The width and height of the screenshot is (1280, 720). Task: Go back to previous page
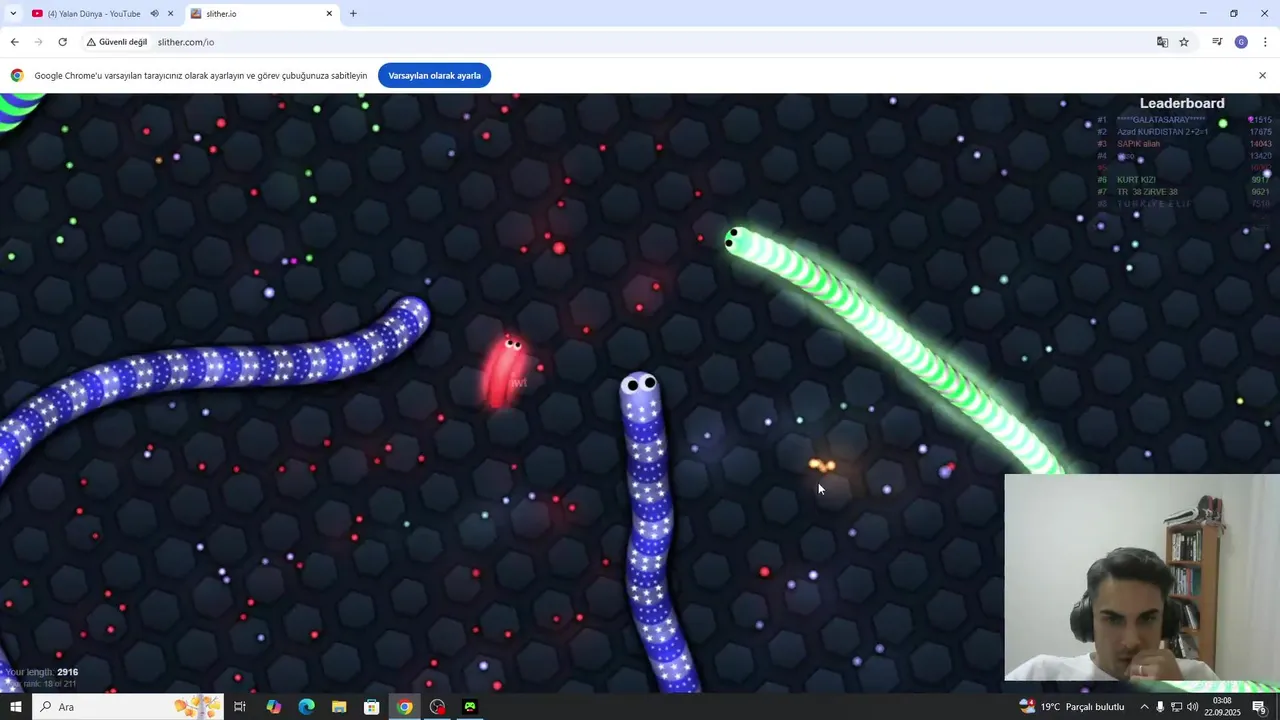[14, 42]
